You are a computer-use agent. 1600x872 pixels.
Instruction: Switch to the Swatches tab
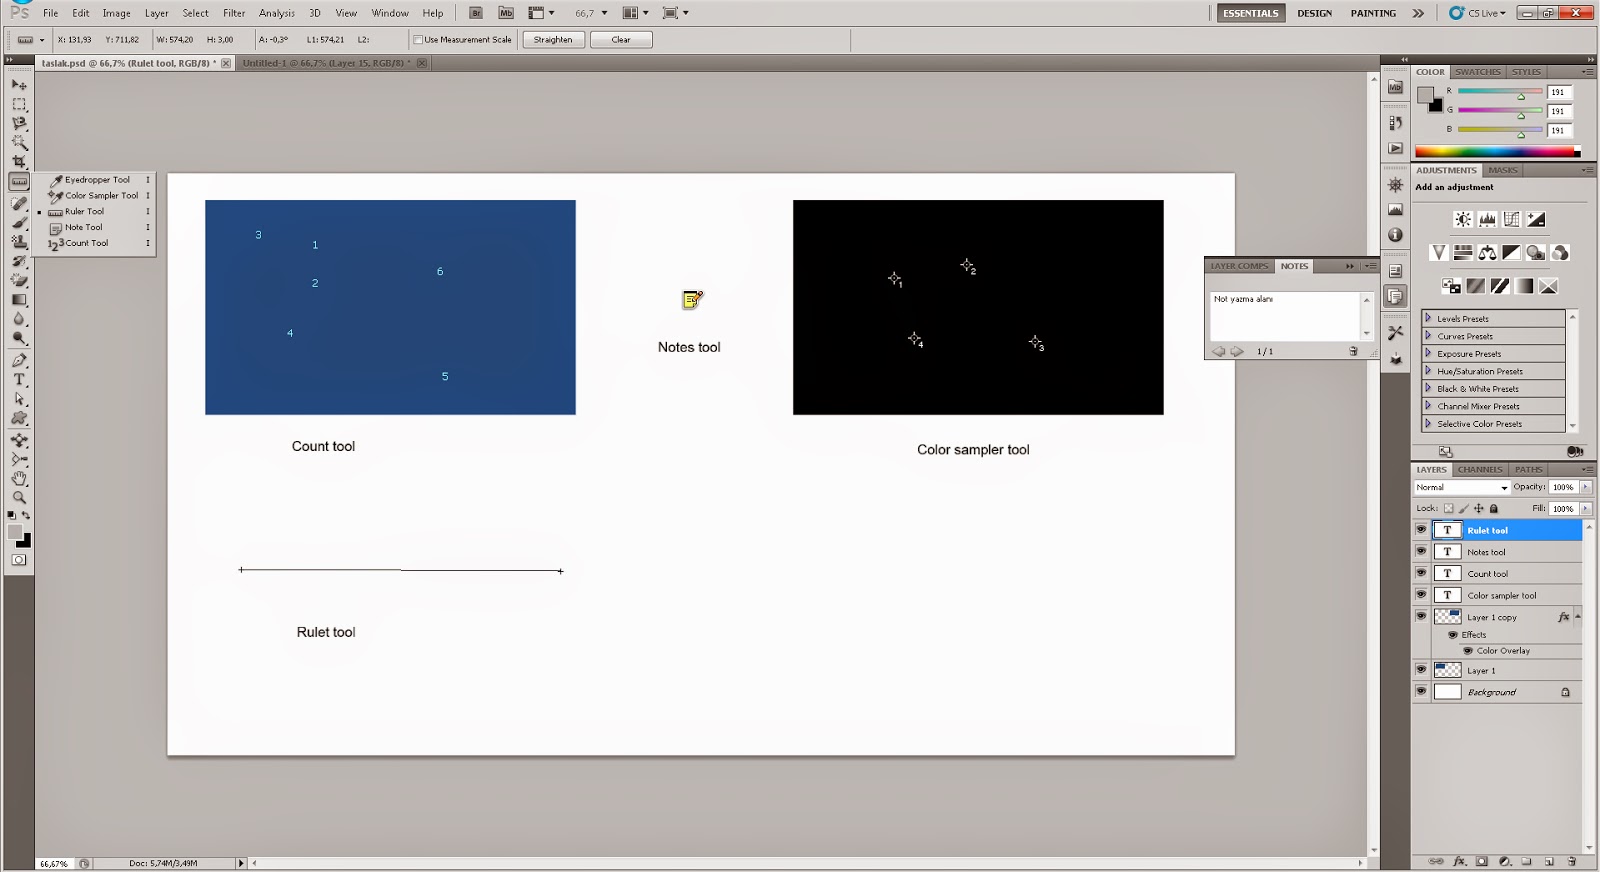(1478, 72)
